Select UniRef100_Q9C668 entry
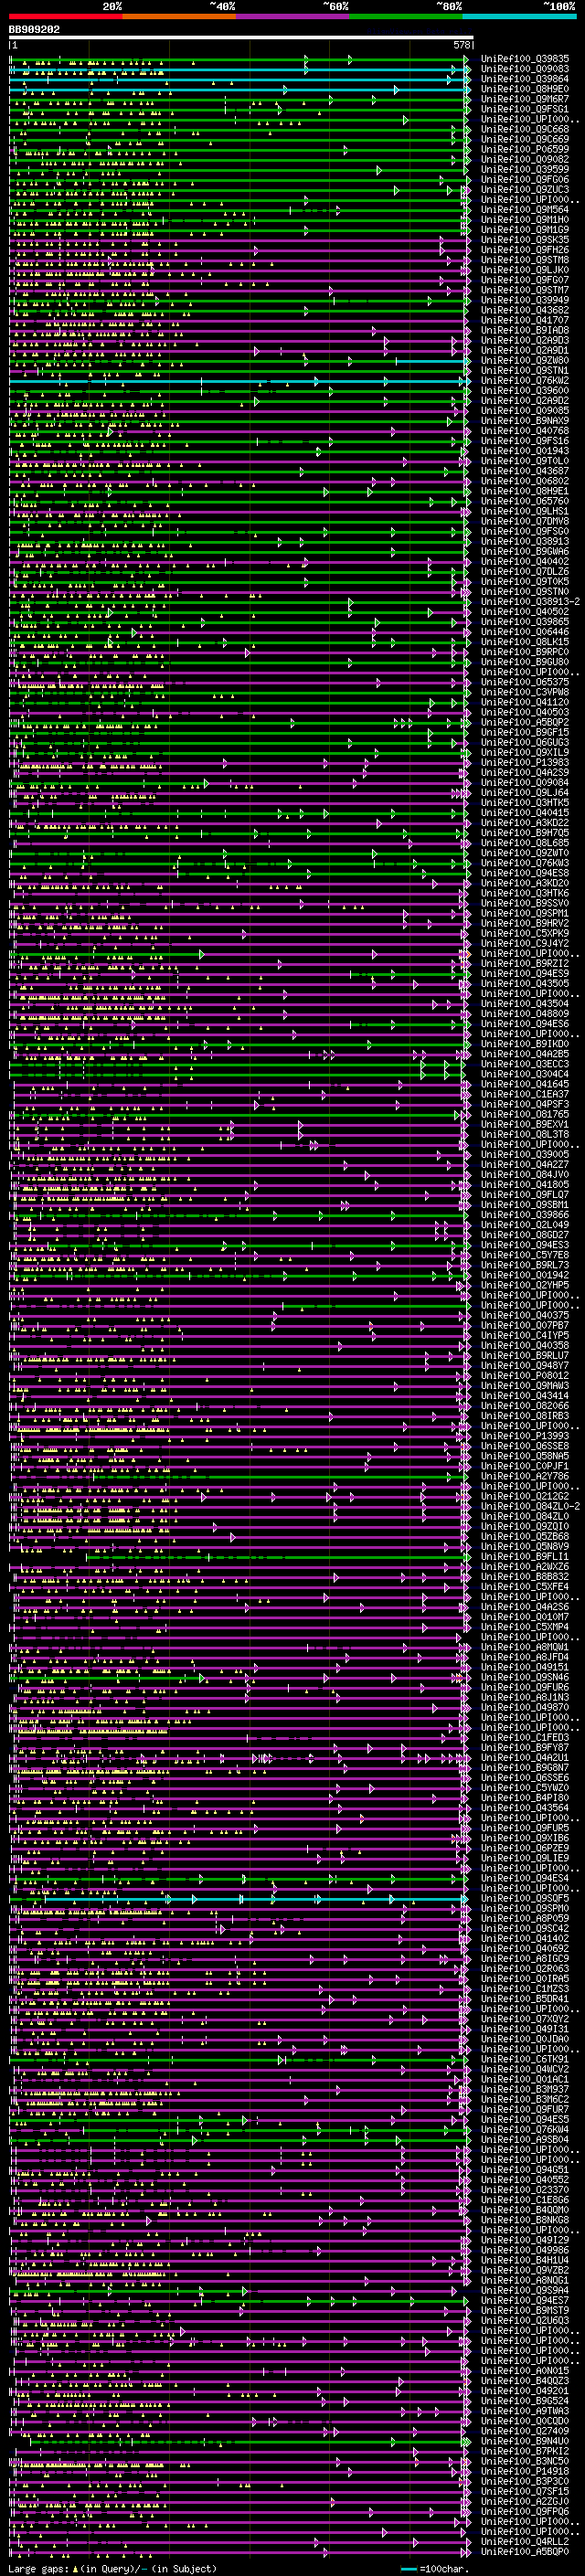The image size is (585, 2576). tap(525, 129)
